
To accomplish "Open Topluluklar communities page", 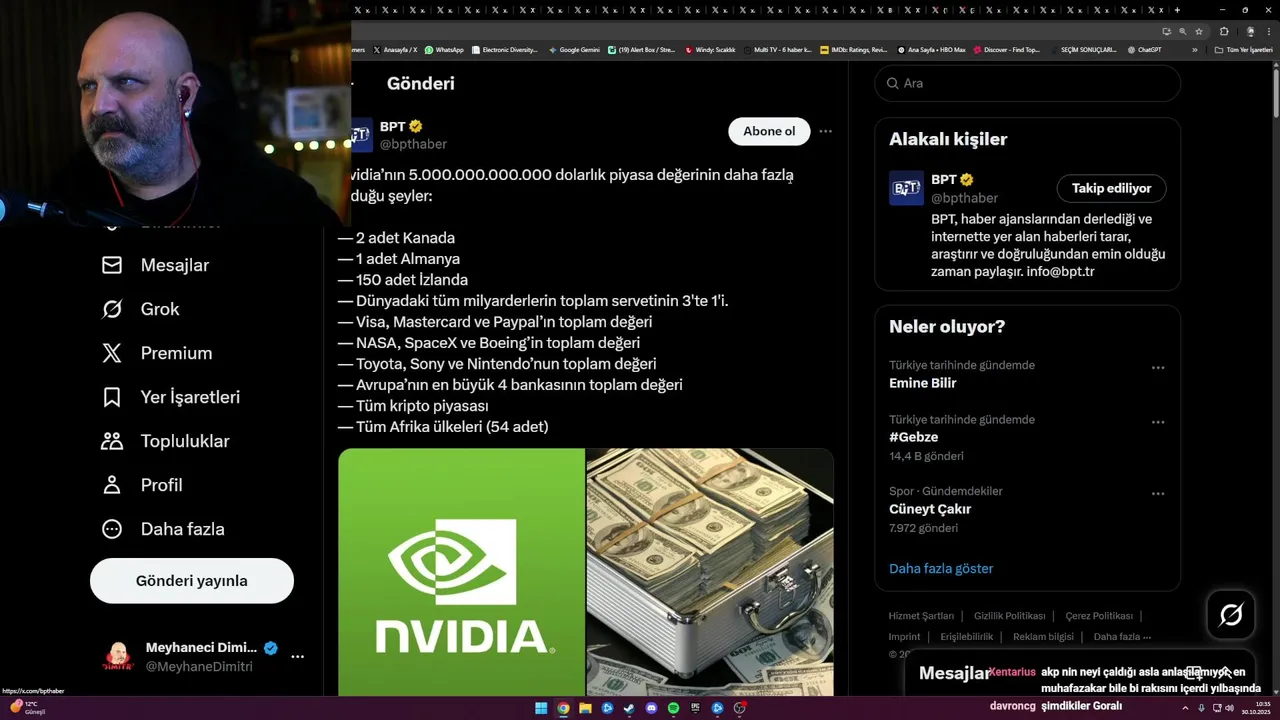I will (165, 441).
